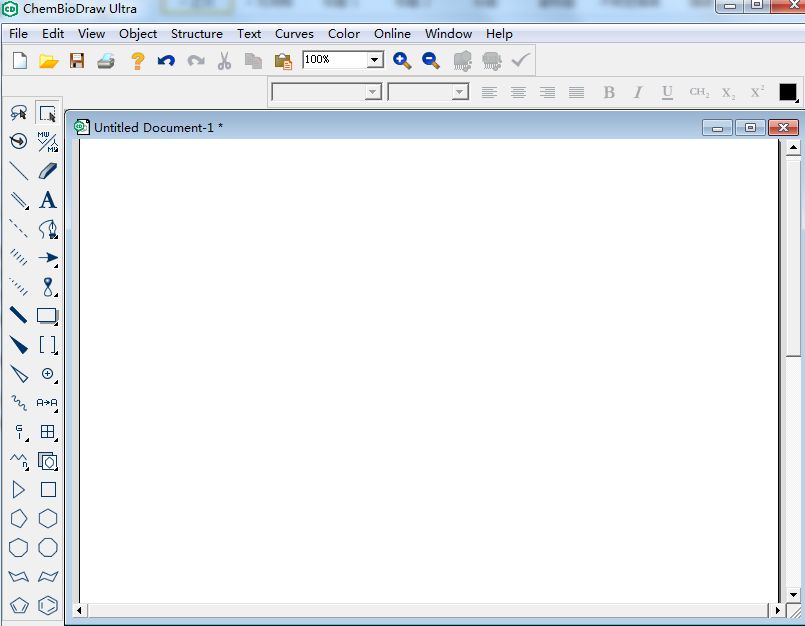Select the Bold Bond tool

[x=19, y=315]
